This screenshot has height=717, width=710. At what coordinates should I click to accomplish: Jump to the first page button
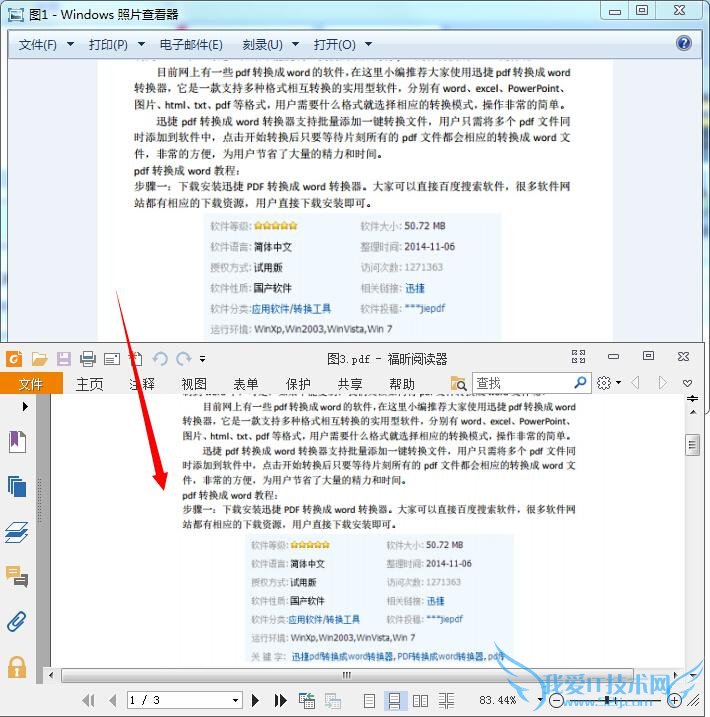(88, 700)
